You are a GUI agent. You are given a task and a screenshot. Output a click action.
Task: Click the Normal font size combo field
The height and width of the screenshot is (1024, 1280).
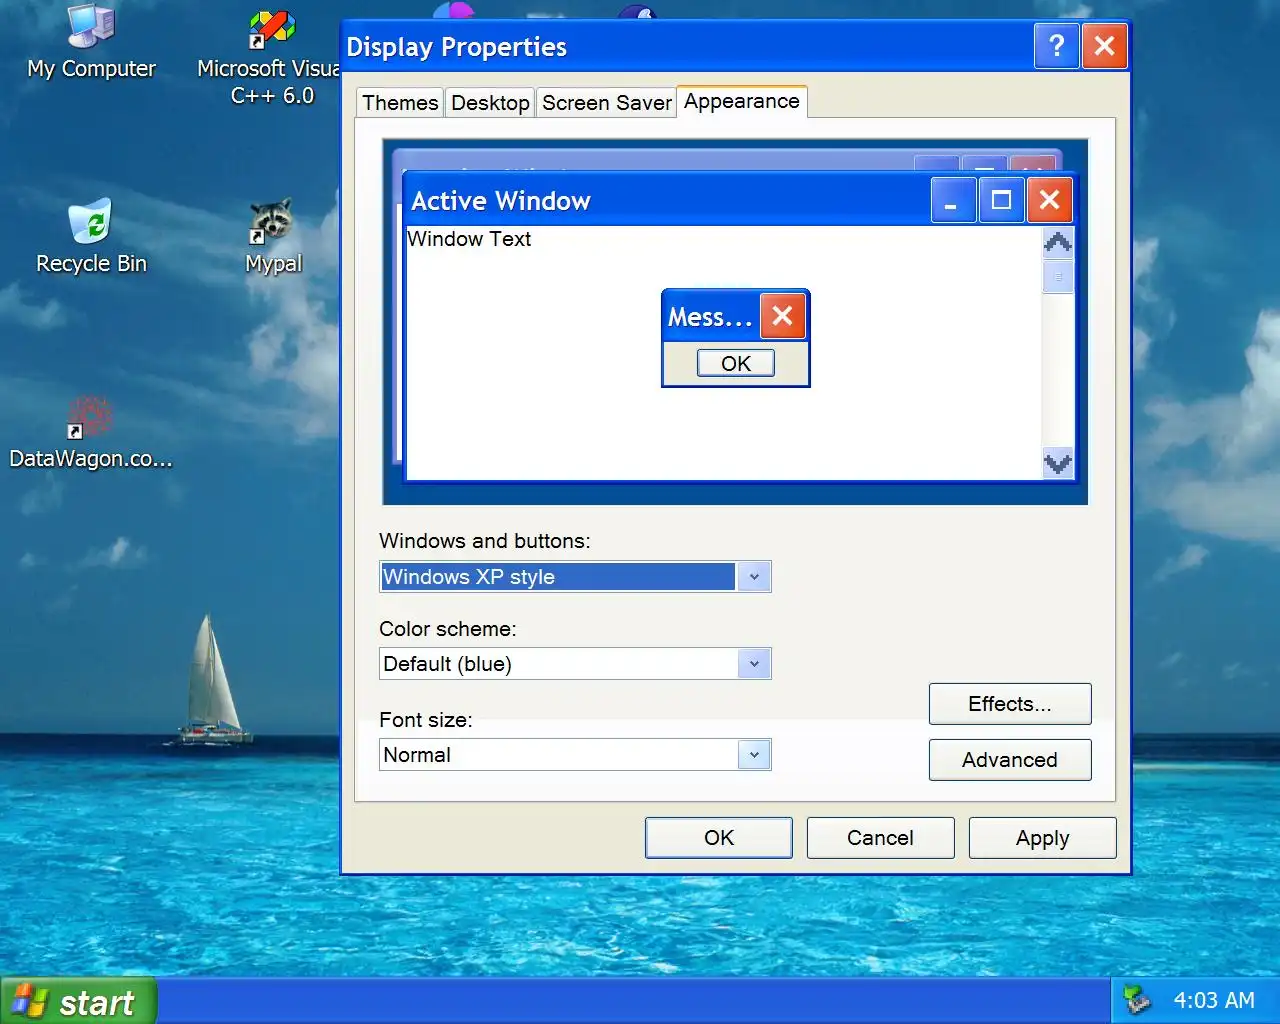point(575,755)
